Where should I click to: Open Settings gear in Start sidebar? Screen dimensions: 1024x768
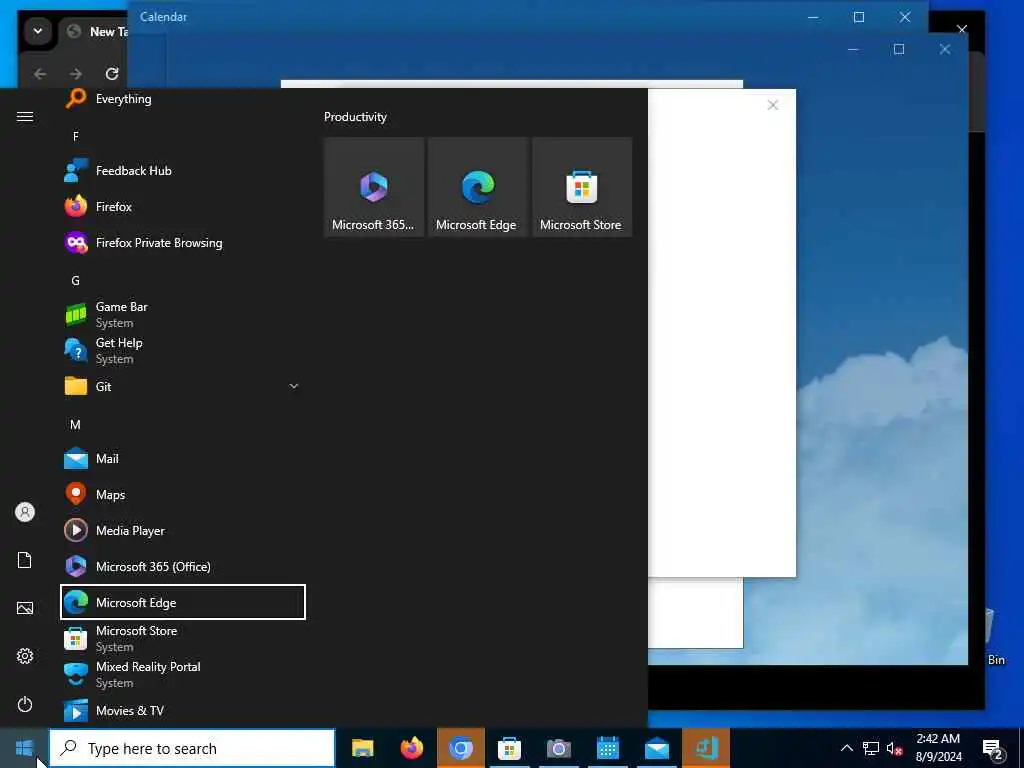pyautogui.click(x=25, y=656)
